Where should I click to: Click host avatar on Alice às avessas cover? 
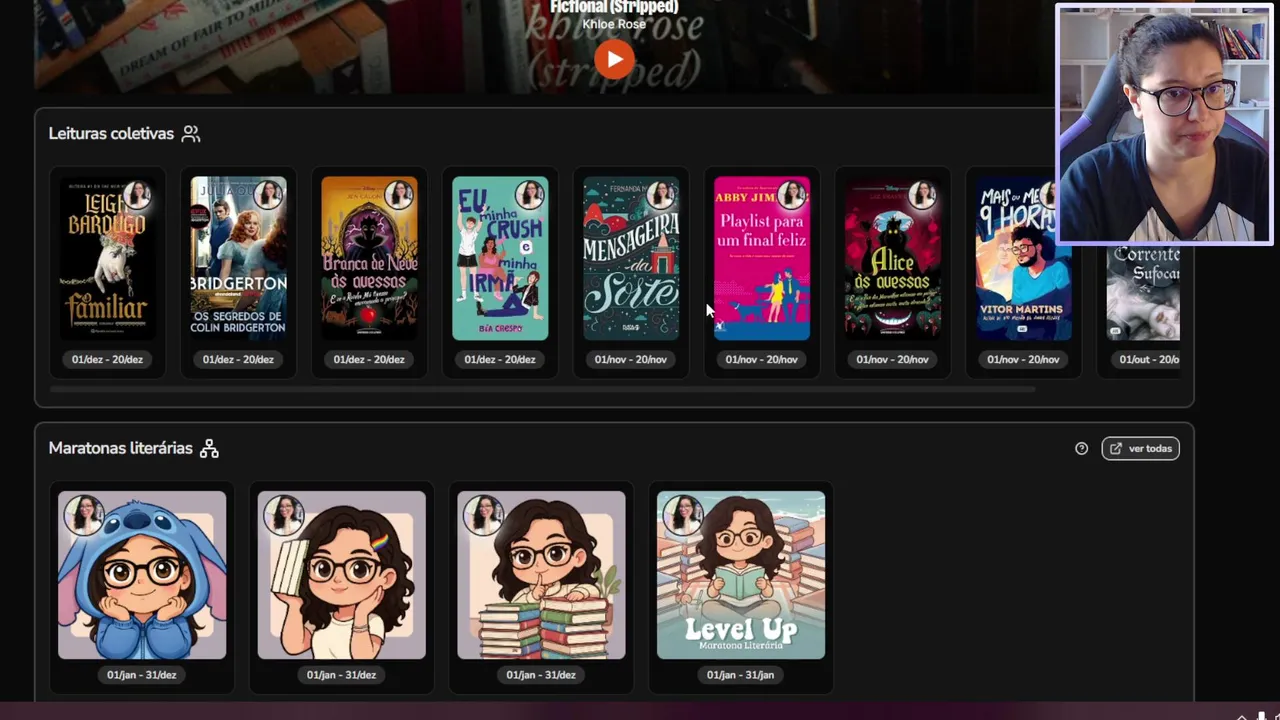click(924, 195)
